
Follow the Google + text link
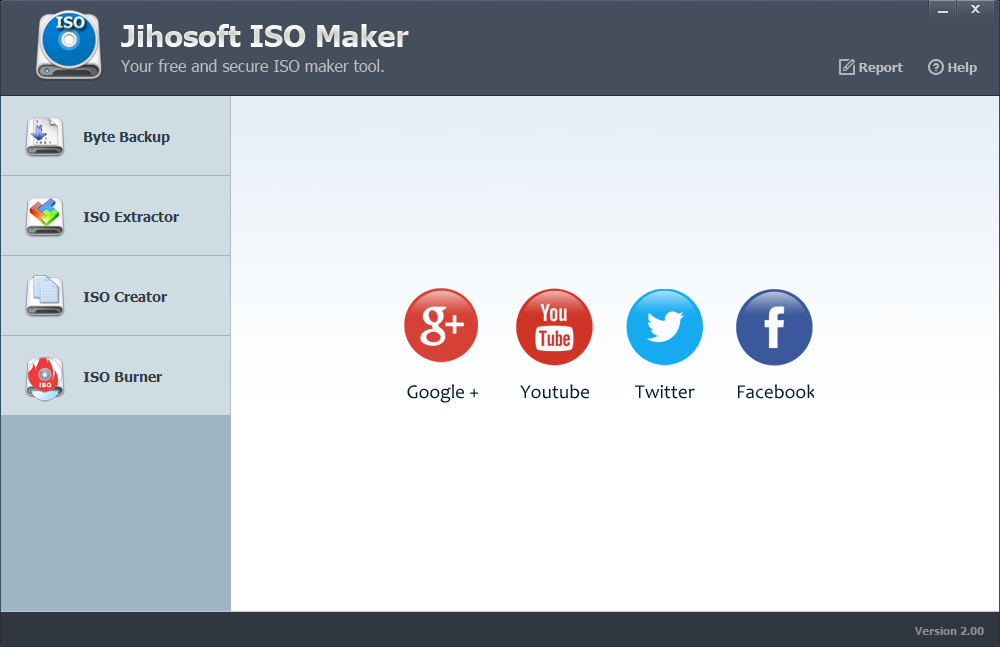(442, 392)
